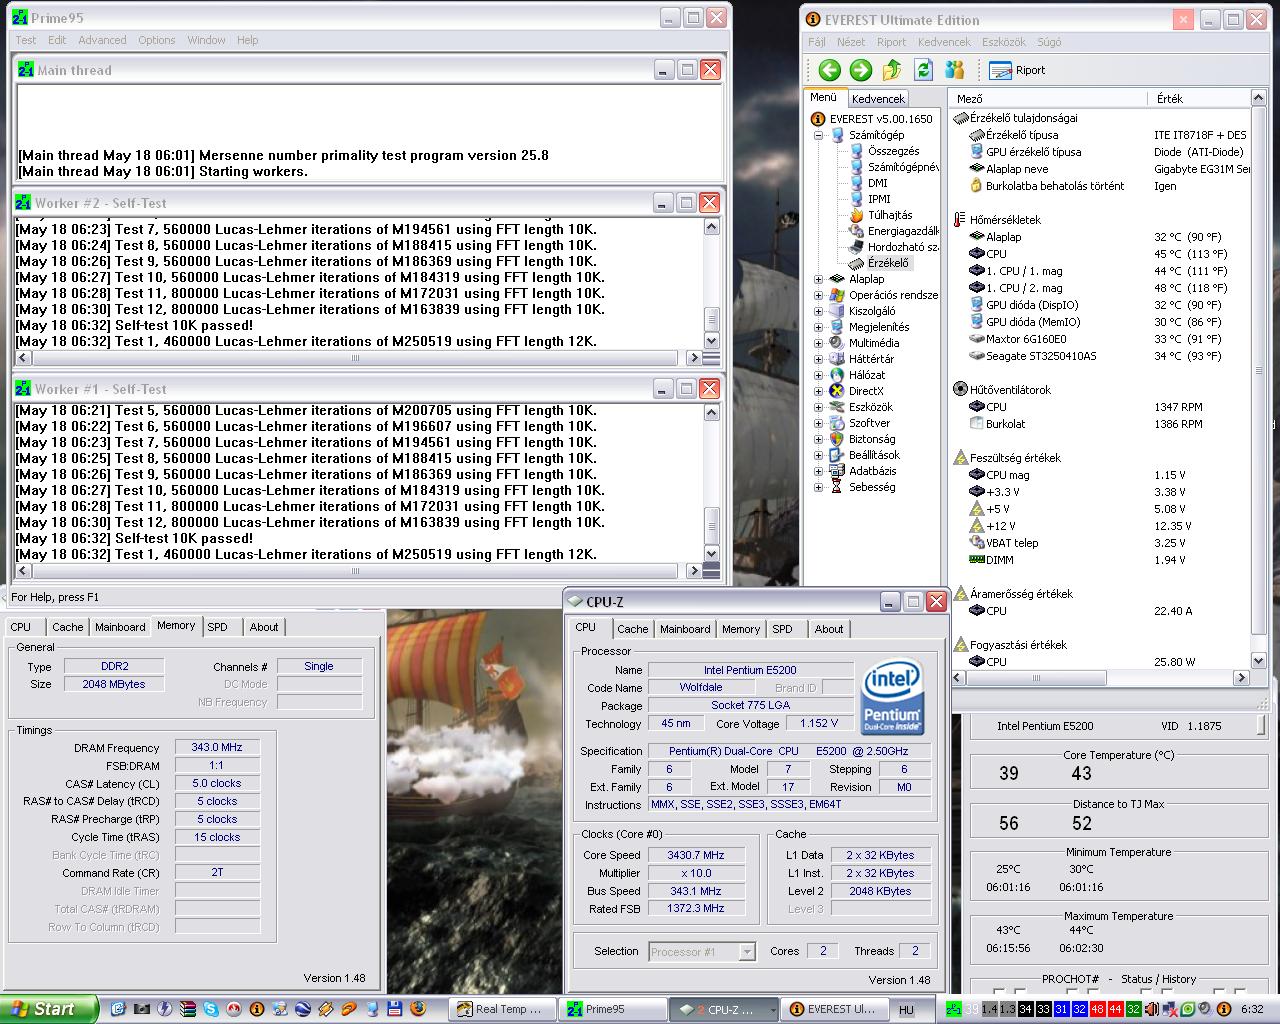Switch to Cache tab in left CPU-Z window
This screenshot has width=1280, height=1024.
point(68,627)
